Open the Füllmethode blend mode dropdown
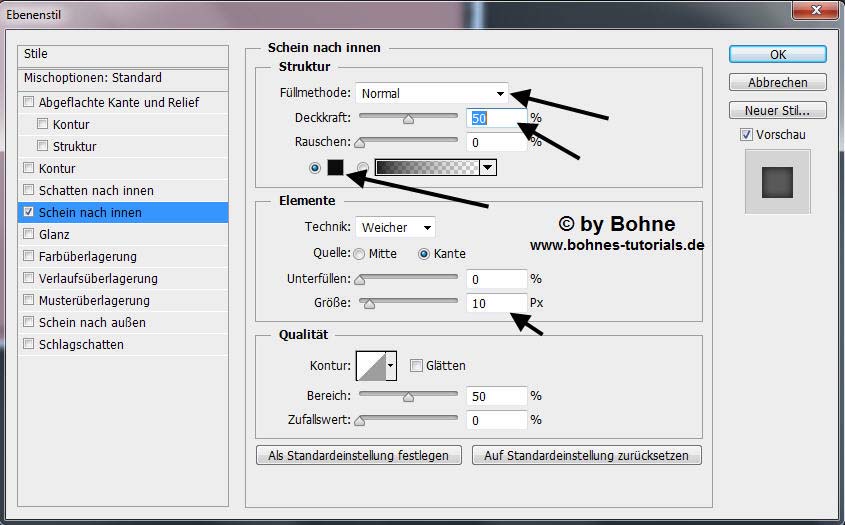This screenshot has height=525, width=845. point(431,94)
